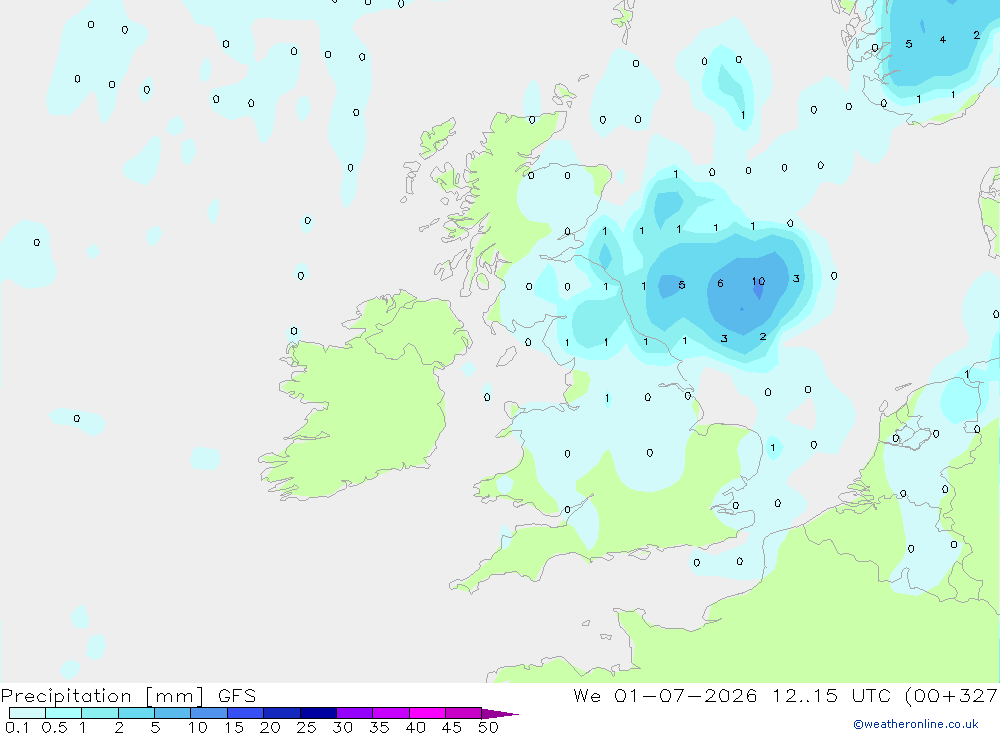This screenshot has height=733, width=1000.
Task: Click the 40–45 mm bright magenta legend box
Action: (427, 713)
